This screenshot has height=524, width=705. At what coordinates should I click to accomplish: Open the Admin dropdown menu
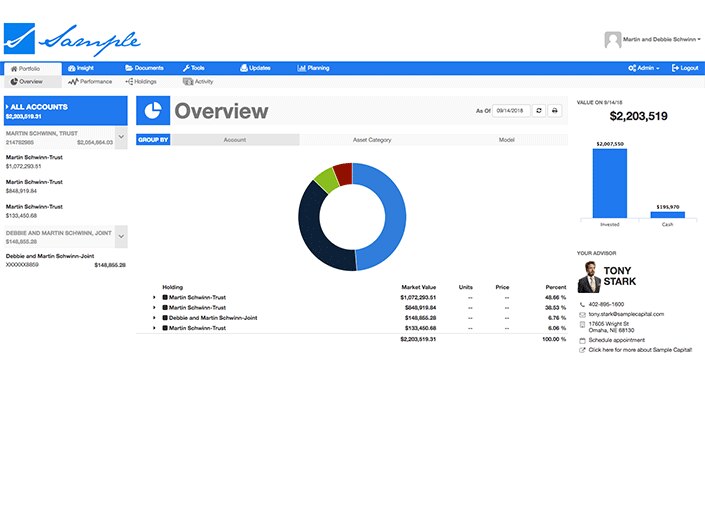pos(644,68)
